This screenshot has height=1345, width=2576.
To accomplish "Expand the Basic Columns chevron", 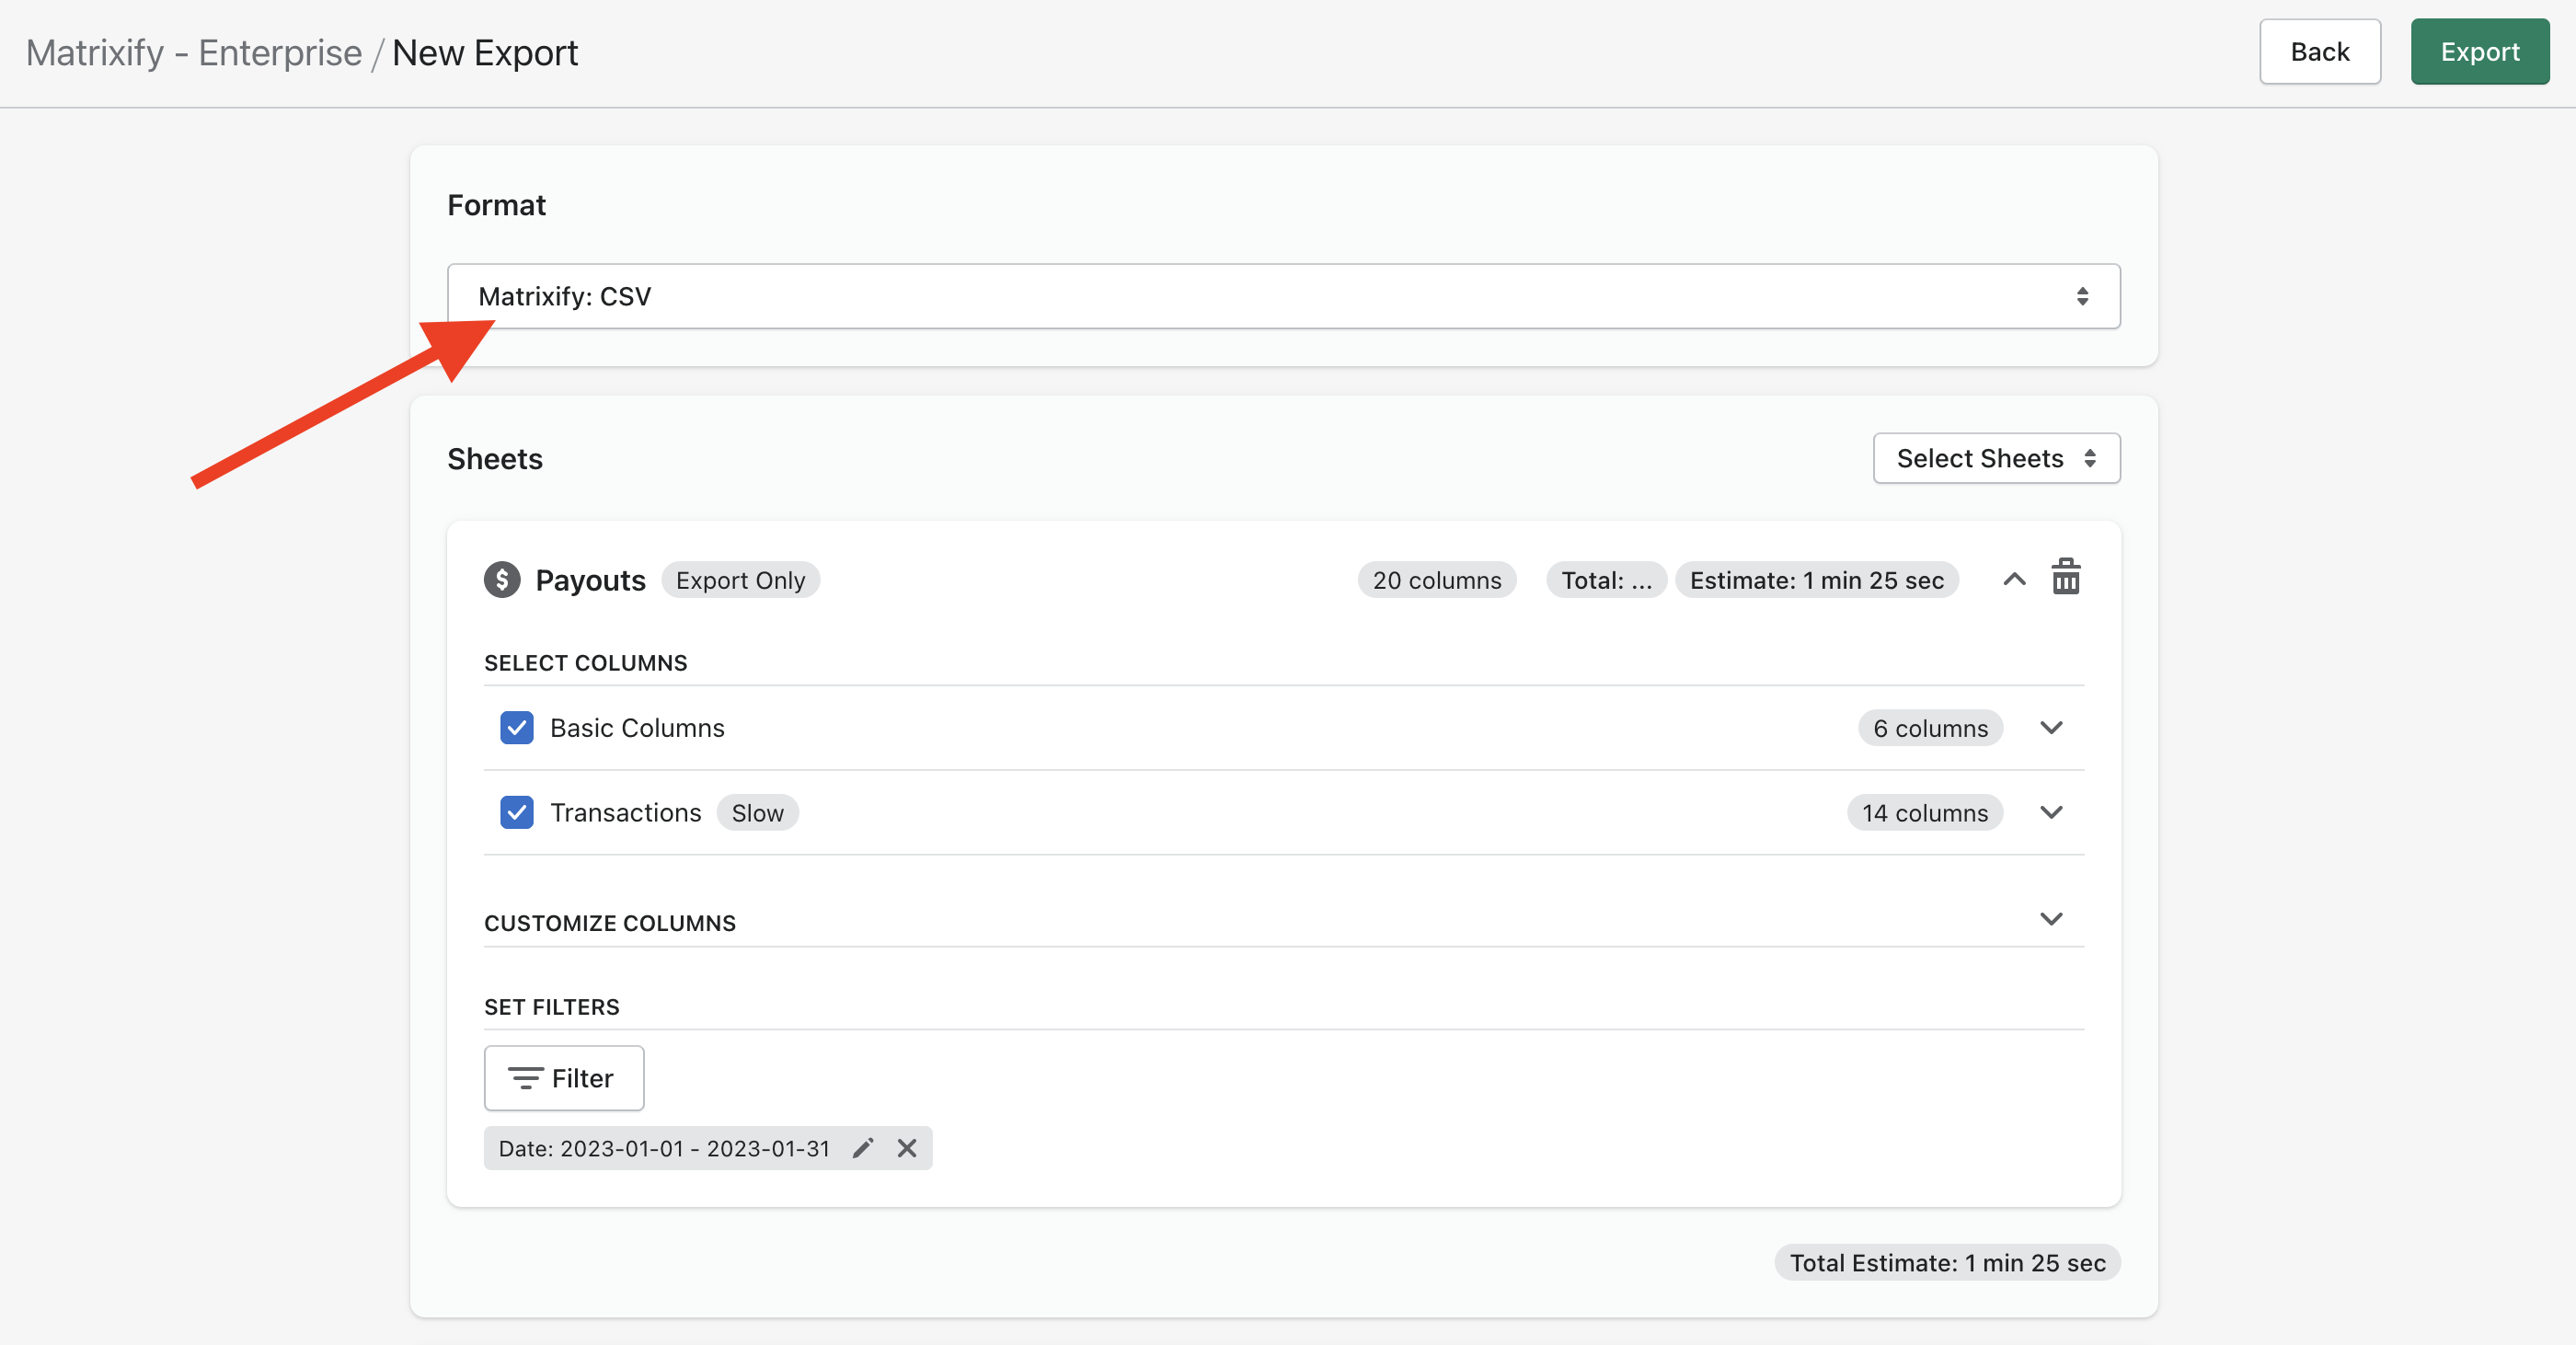I will (x=2051, y=728).
